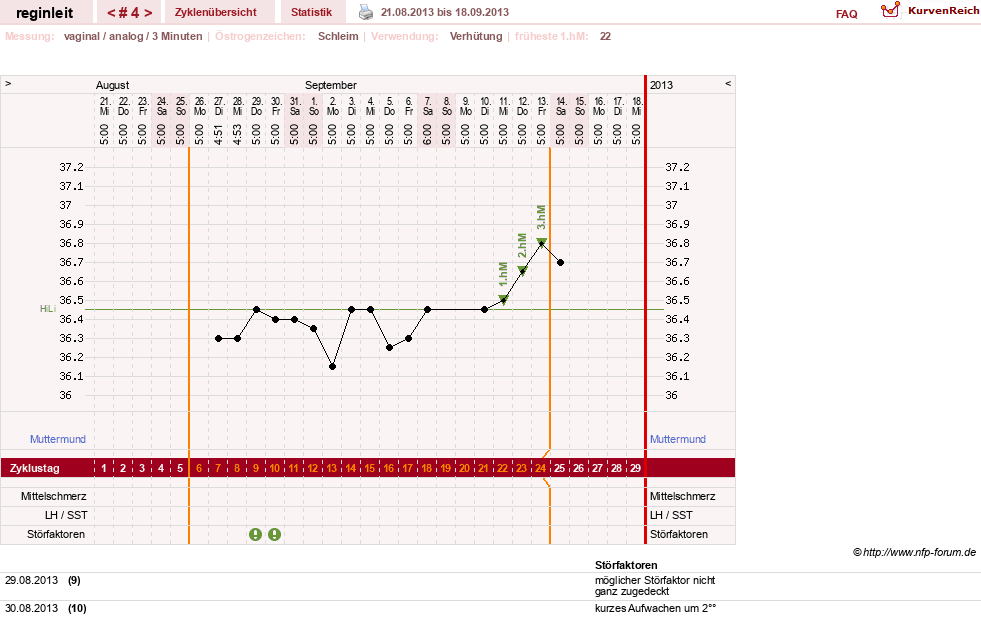Click the right Muttermund label link

pos(678,439)
